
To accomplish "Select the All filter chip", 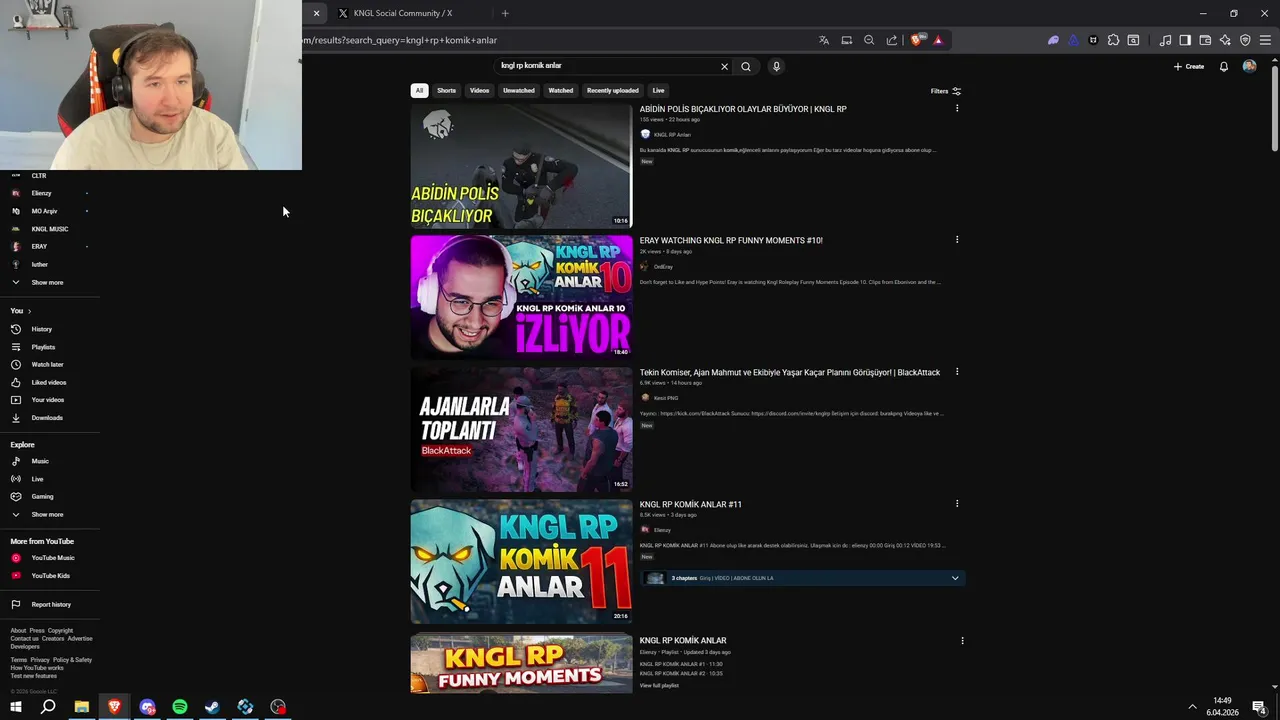I will tap(419, 90).
